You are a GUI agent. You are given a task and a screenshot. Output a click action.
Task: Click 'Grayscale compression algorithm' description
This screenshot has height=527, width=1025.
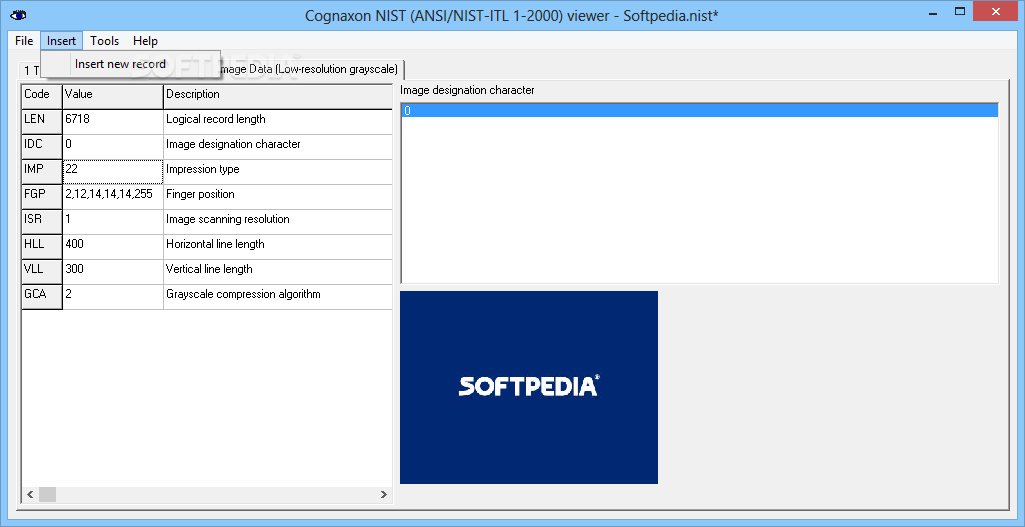point(278,296)
